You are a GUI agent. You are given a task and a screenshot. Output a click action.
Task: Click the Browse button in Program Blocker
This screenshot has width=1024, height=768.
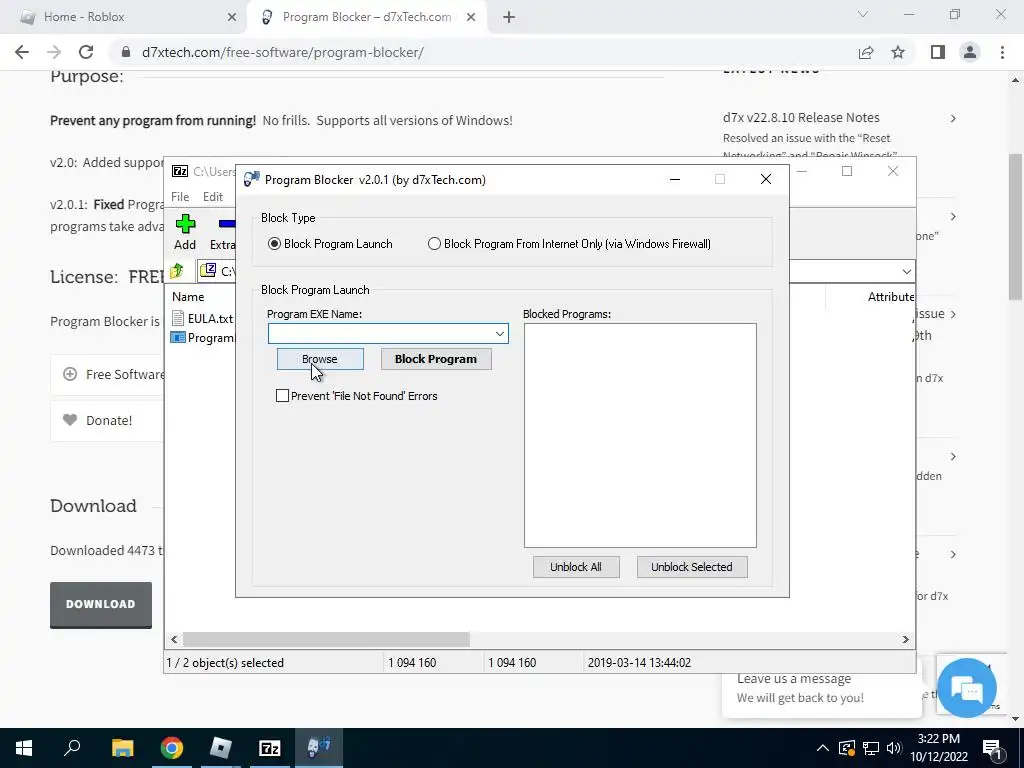320,359
